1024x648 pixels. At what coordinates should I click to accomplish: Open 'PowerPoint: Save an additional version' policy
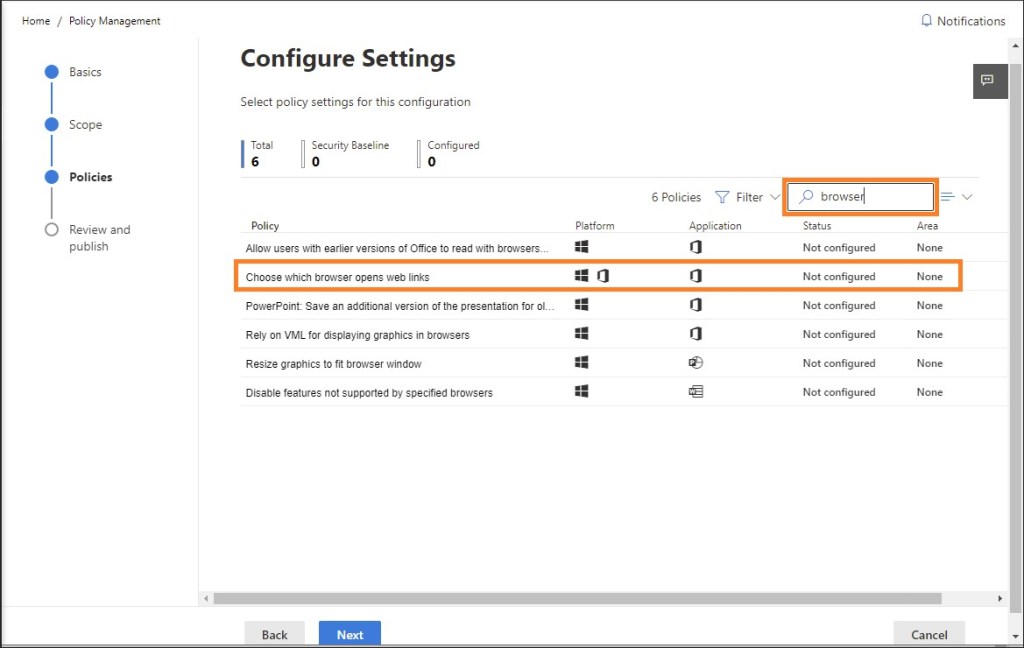pos(400,306)
